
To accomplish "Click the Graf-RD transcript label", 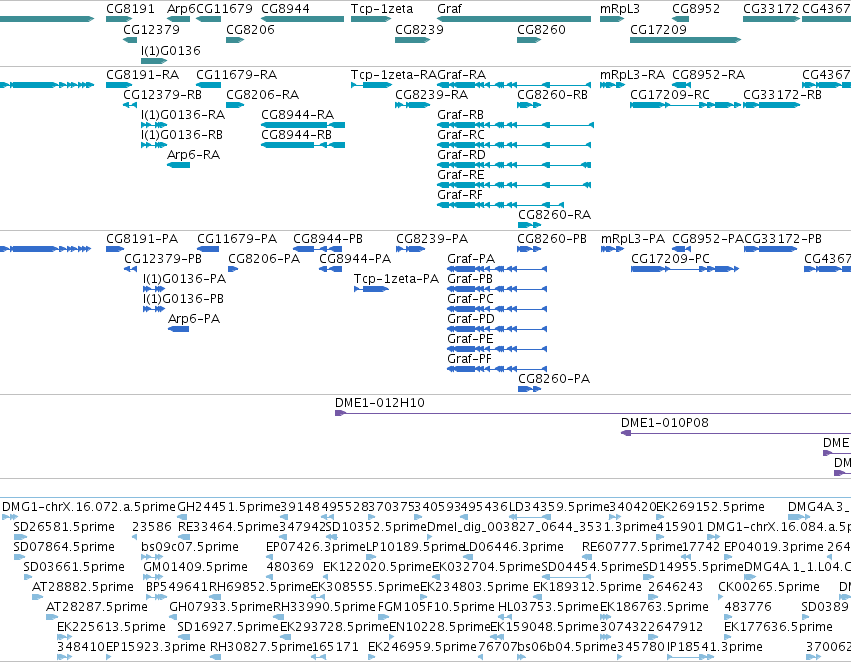I will click(461, 155).
